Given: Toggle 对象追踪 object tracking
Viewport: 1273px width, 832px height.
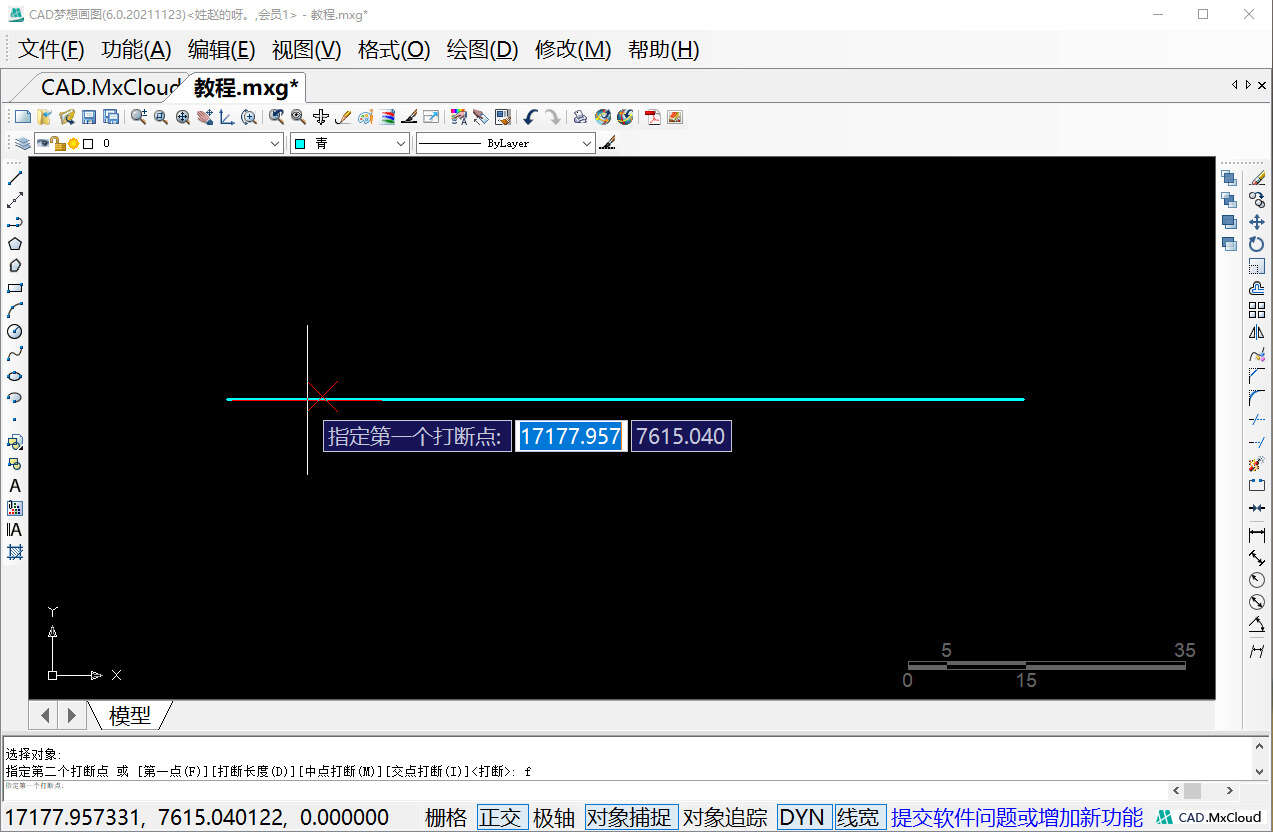Looking at the screenshot, I should point(725,817).
